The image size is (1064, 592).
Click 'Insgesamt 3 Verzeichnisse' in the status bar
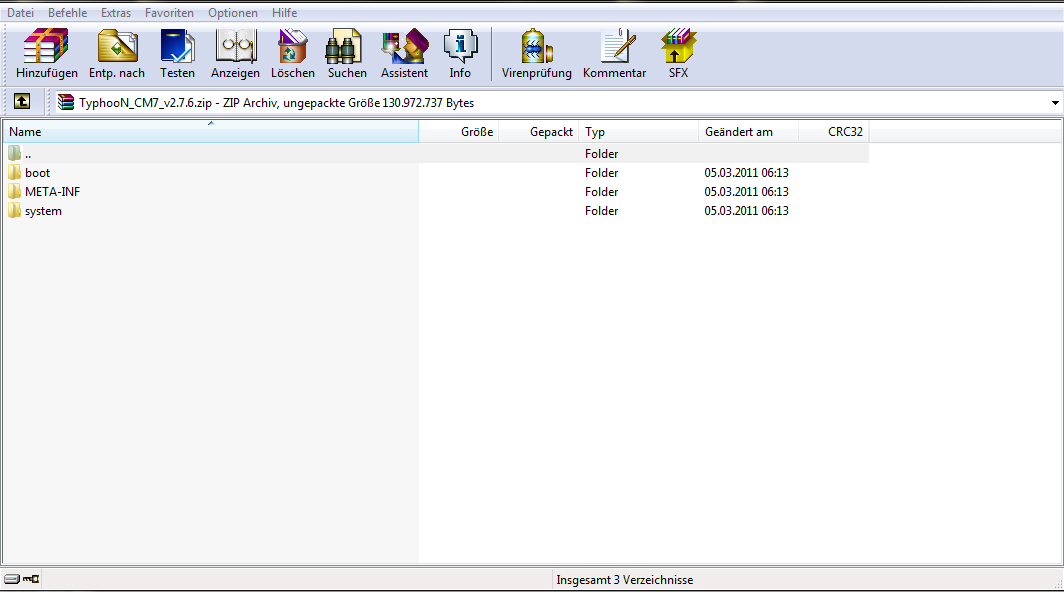click(x=624, y=580)
